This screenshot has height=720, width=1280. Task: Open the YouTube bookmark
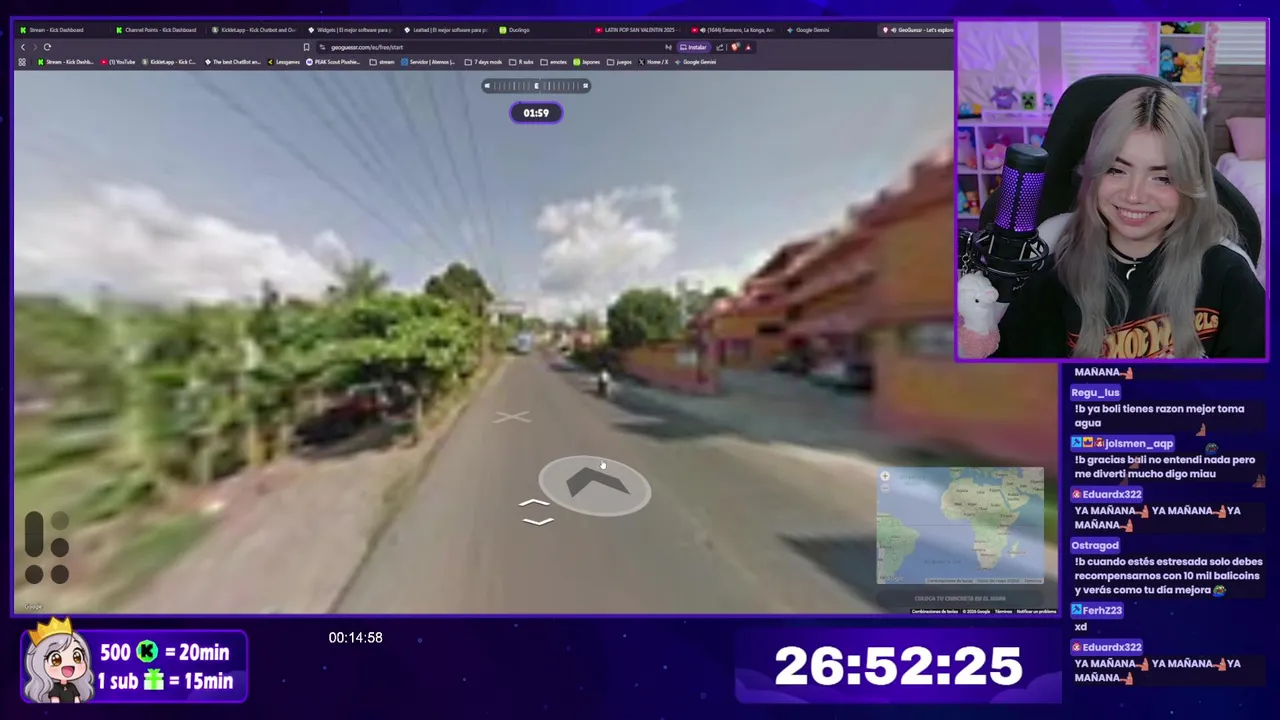(x=118, y=62)
